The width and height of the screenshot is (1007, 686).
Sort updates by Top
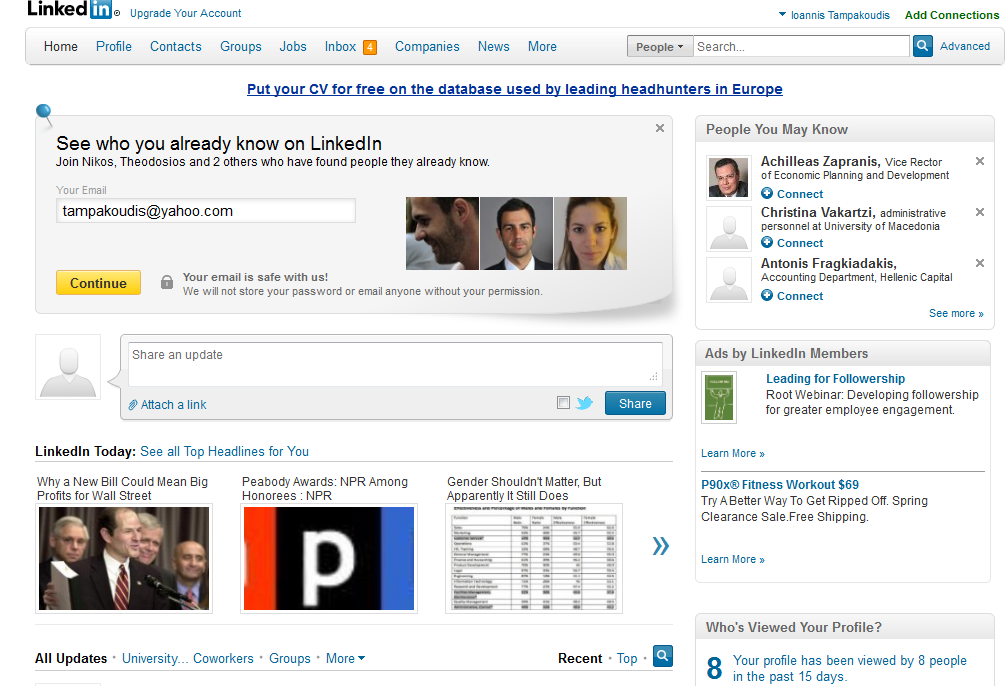point(627,658)
